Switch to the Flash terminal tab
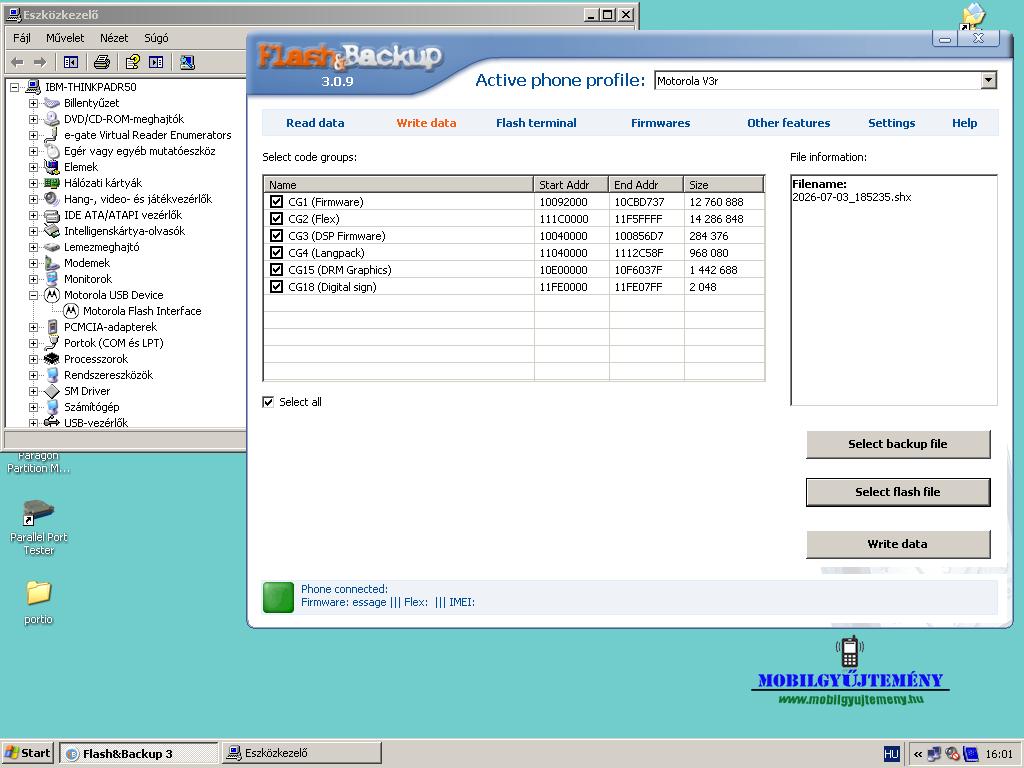1024x768 pixels. coord(536,123)
